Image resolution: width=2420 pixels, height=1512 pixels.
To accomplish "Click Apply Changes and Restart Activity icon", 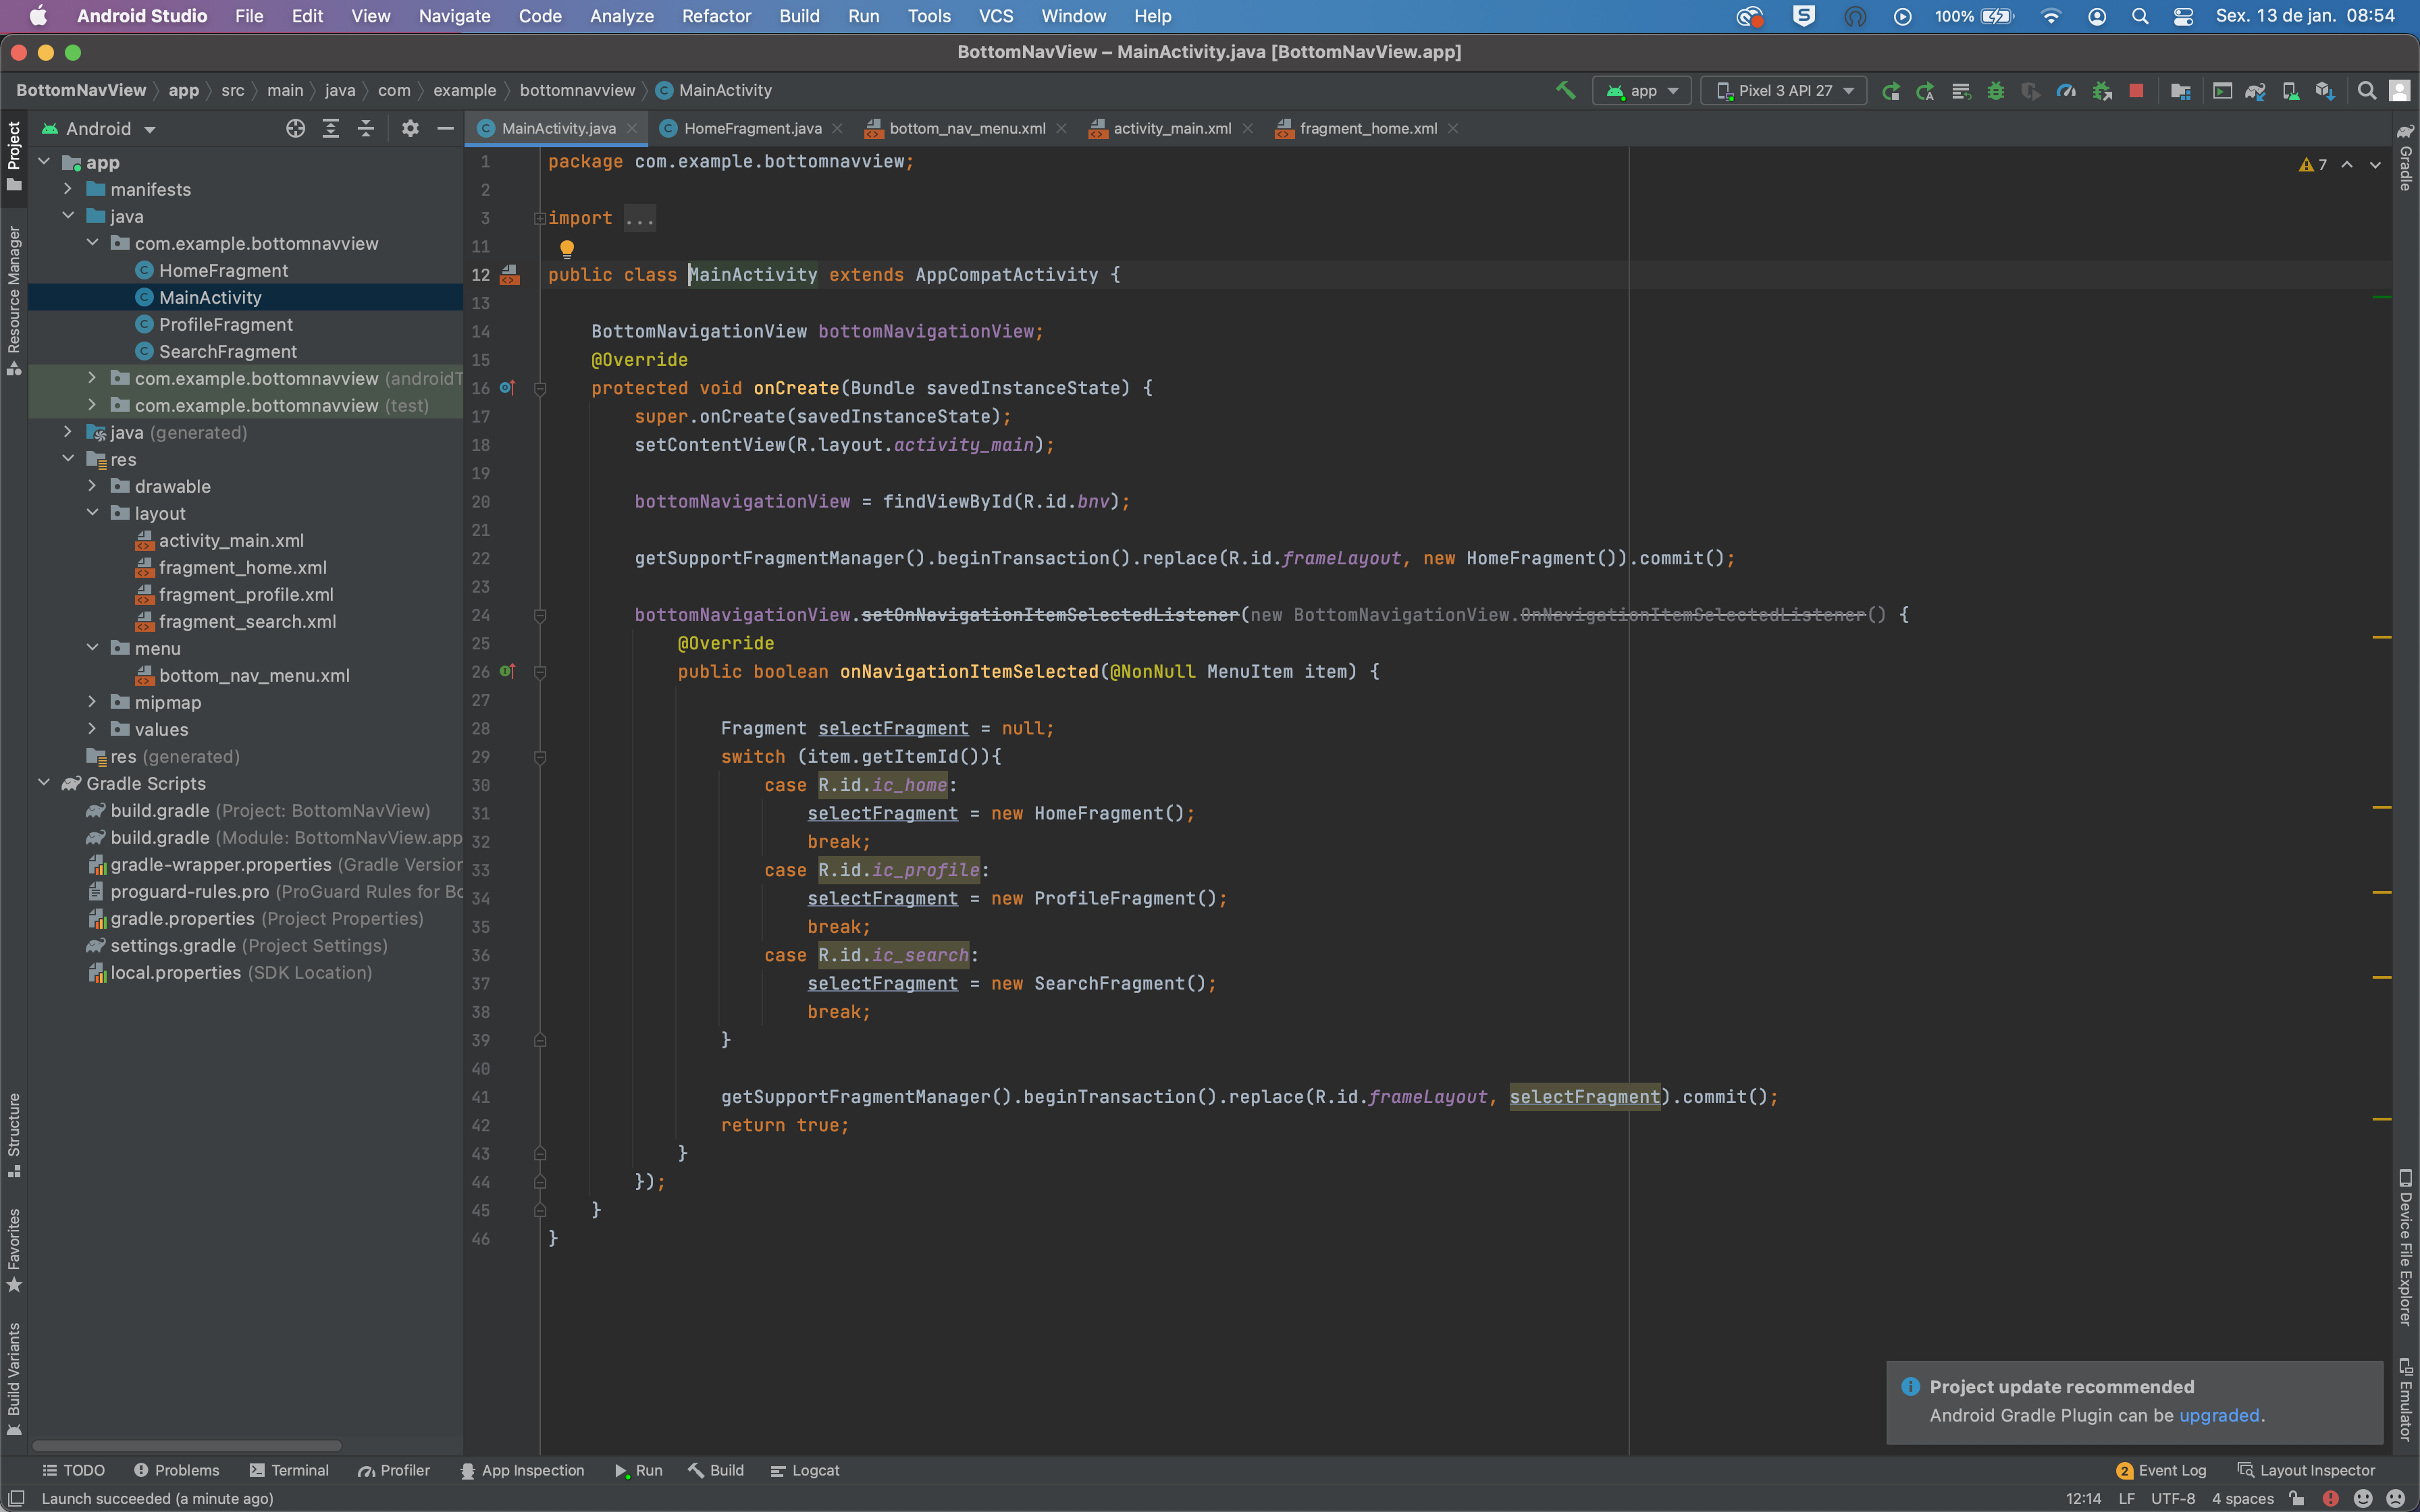I will 1925,91.
